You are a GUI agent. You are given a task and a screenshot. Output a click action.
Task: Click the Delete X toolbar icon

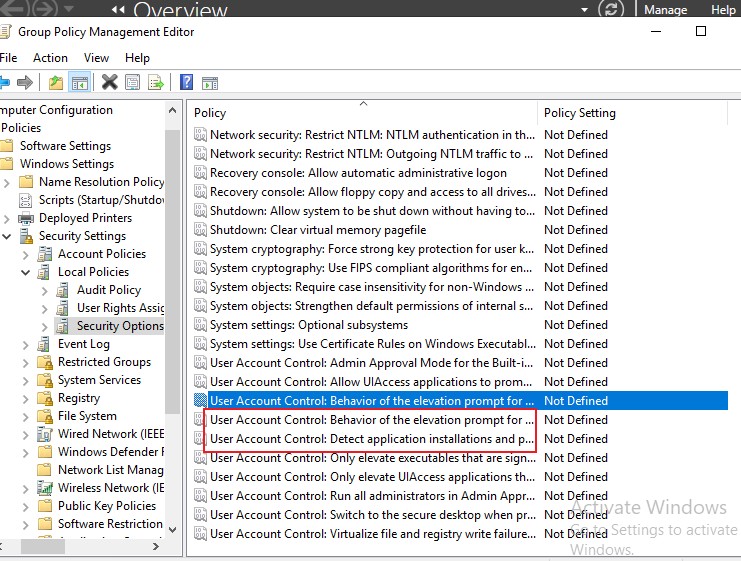[109, 82]
